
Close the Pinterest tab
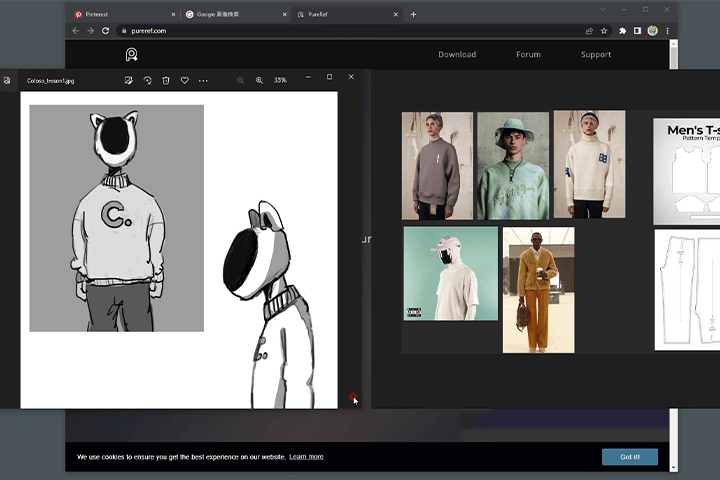[173, 14]
